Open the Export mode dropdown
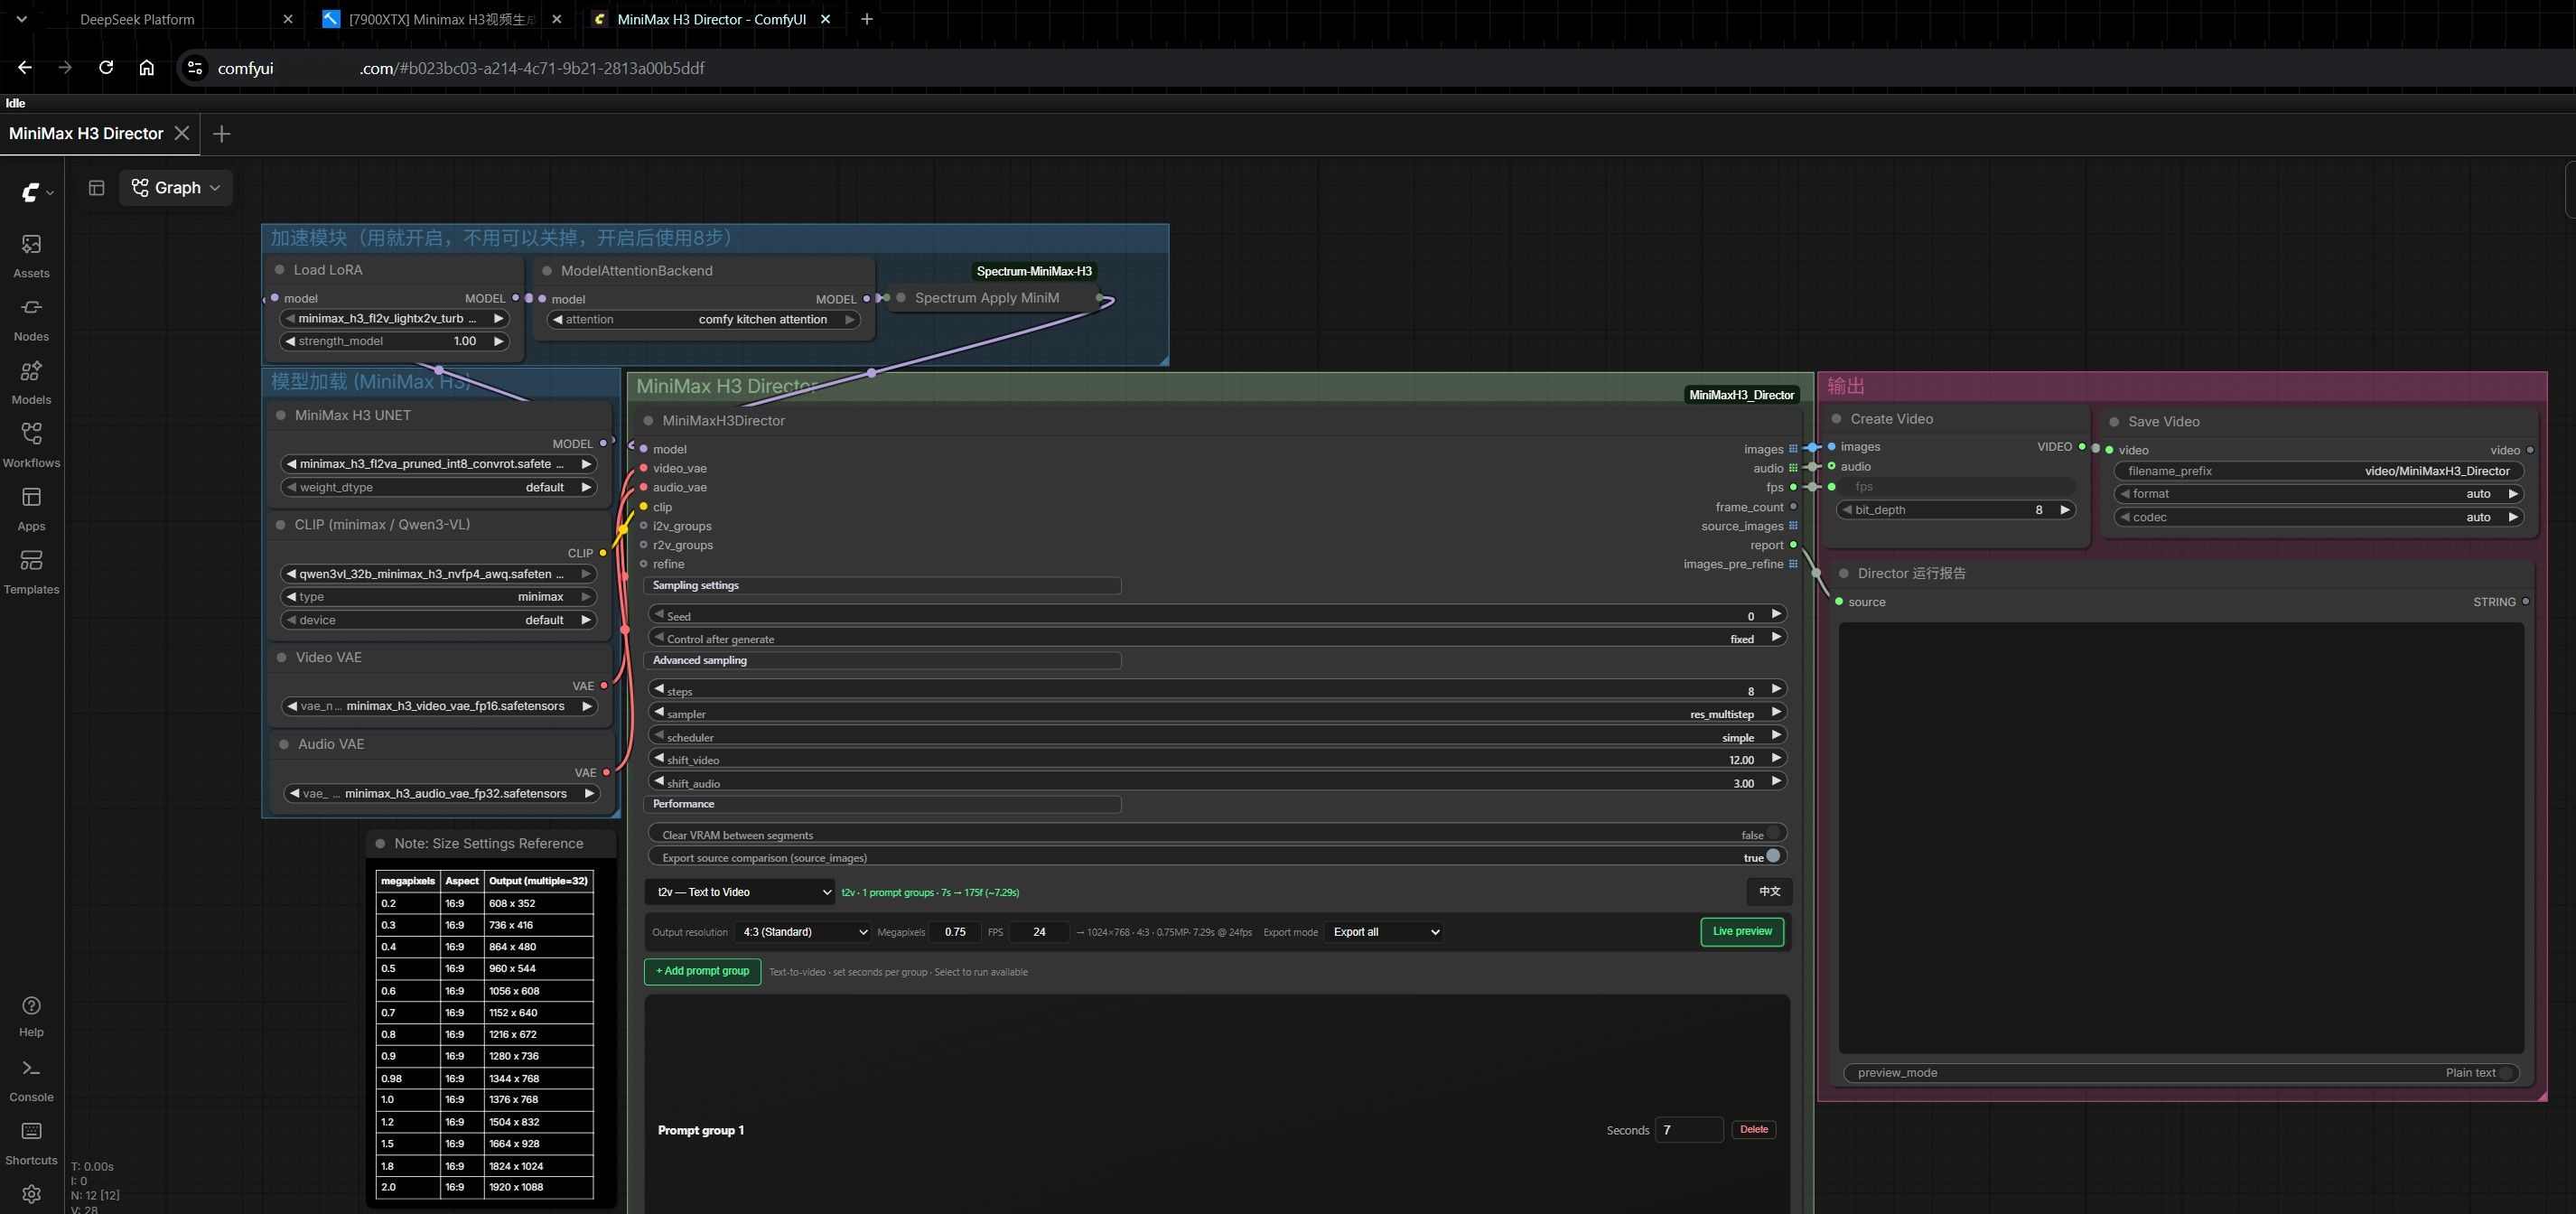 click(1384, 932)
